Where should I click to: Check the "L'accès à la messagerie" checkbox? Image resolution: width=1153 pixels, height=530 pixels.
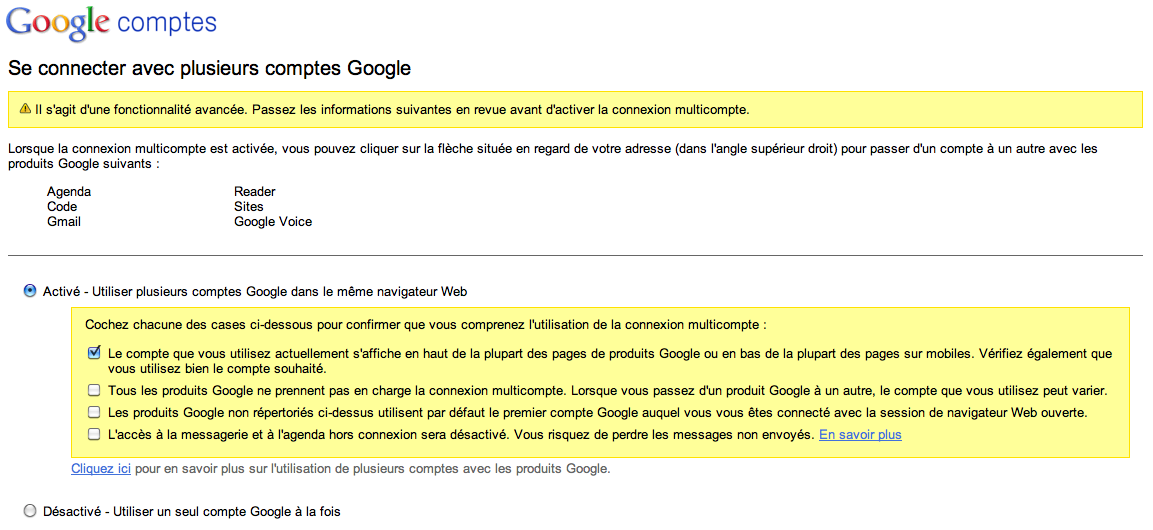click(x=94, y=434)
